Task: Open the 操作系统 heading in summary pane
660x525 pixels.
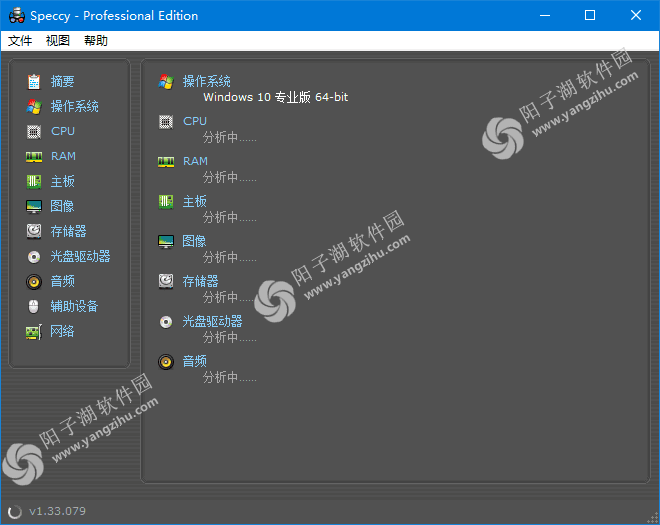Action: (207, 81)
